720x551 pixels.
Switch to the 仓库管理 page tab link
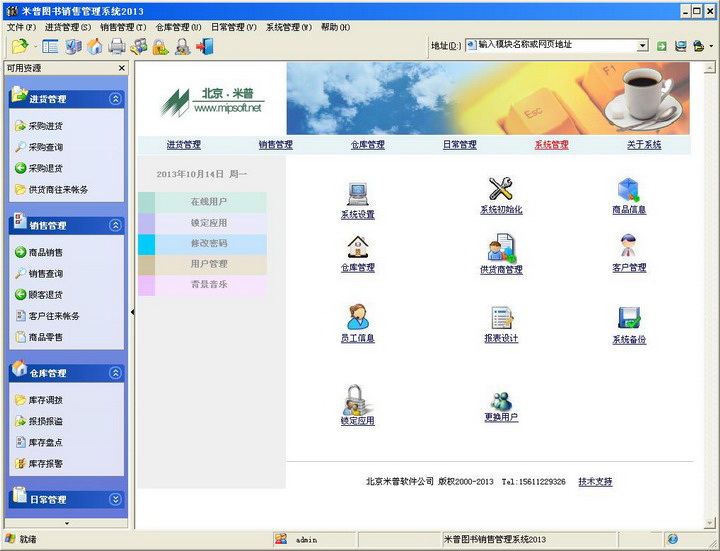tap(368, 145)
